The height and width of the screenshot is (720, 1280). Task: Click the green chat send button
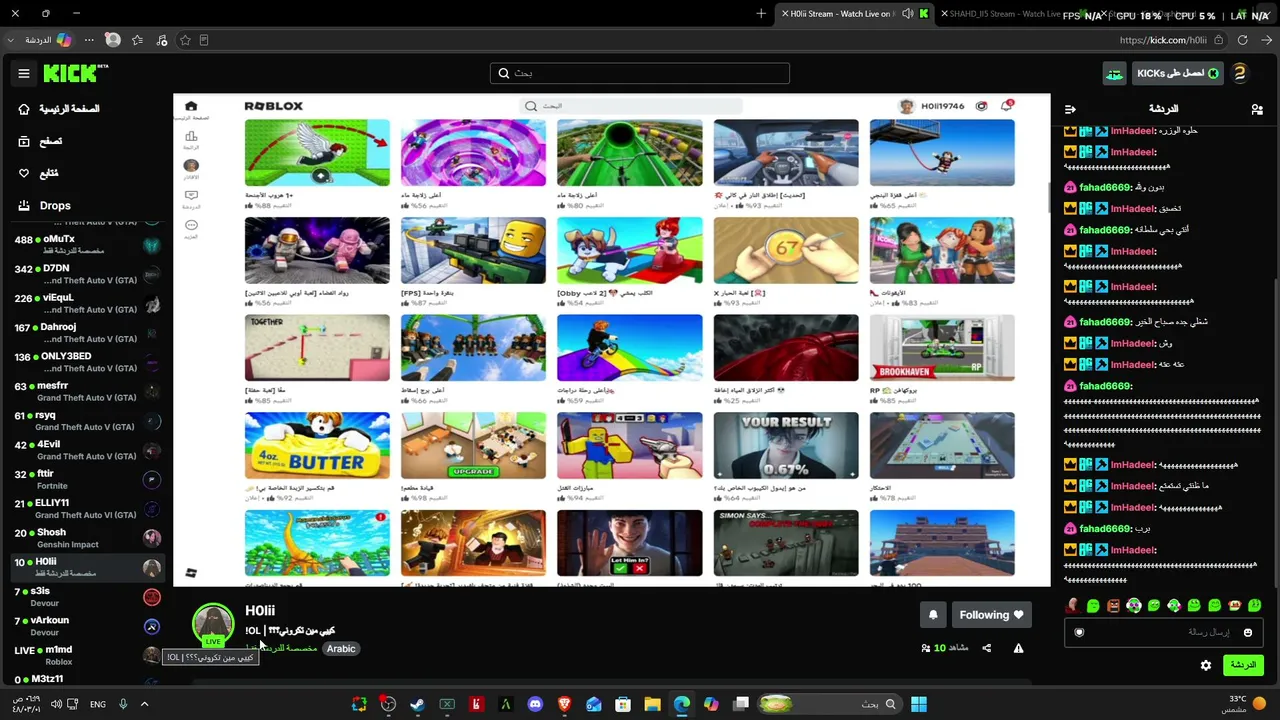pos(1243,665)
